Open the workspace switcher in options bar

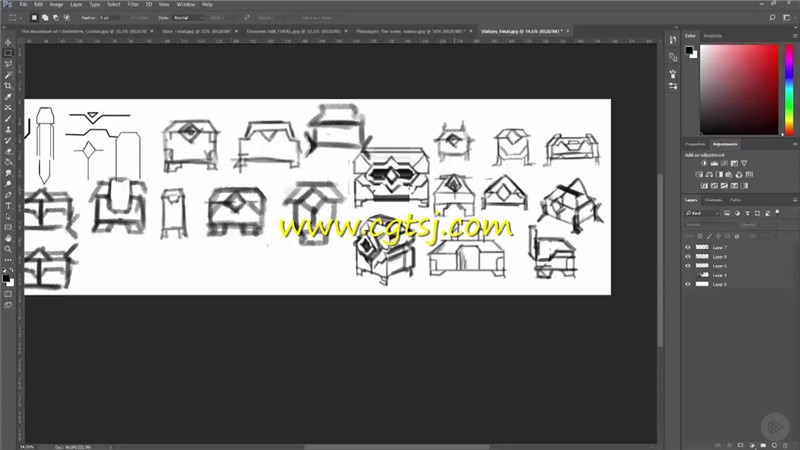point(787,17)
